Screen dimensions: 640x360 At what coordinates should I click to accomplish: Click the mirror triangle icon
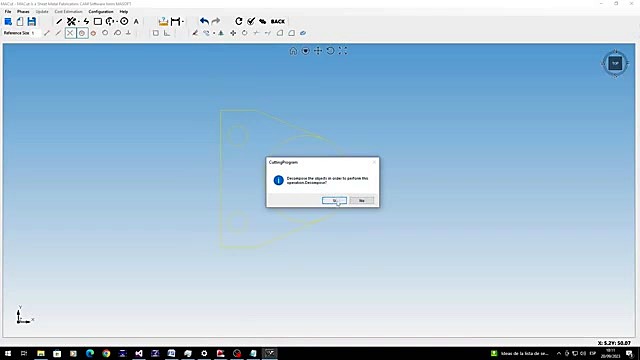221,33
